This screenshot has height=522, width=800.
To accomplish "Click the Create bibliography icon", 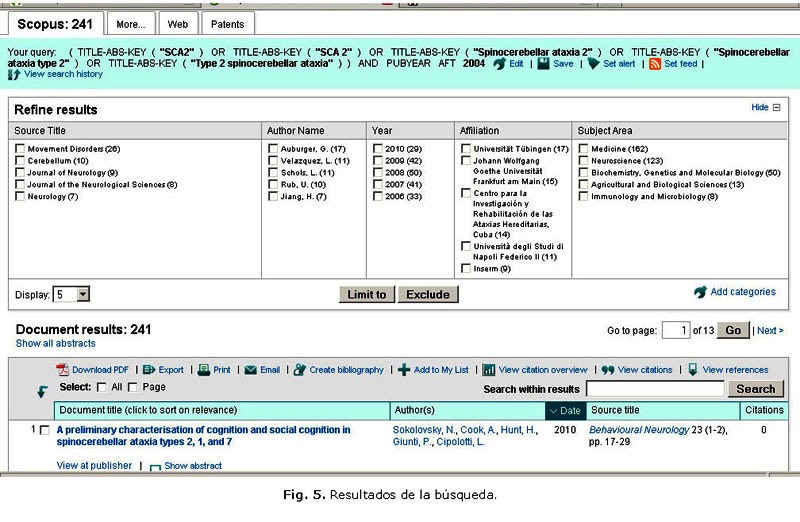I will pyautogui.click(x=300, y=370).
